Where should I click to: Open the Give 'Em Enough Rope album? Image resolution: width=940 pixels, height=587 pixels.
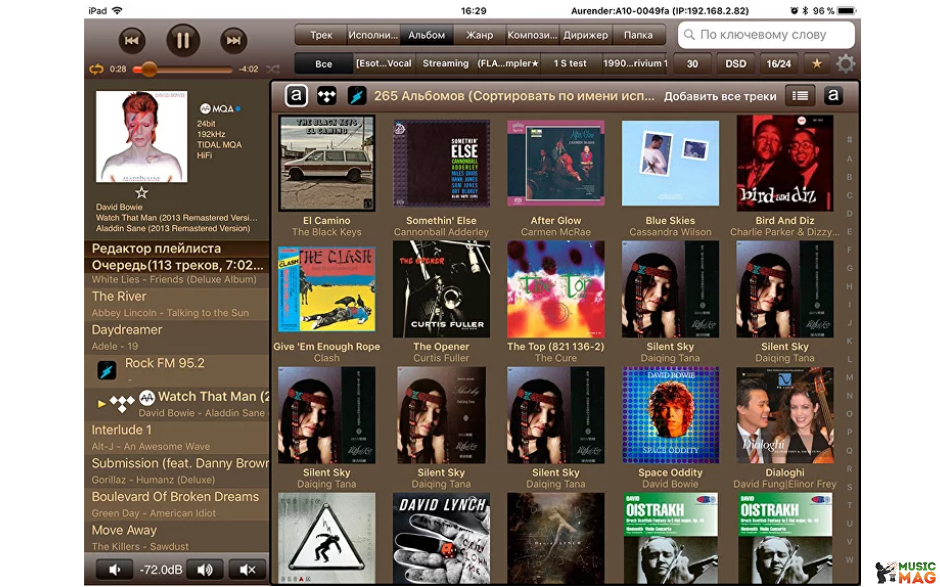click(327, 289)
